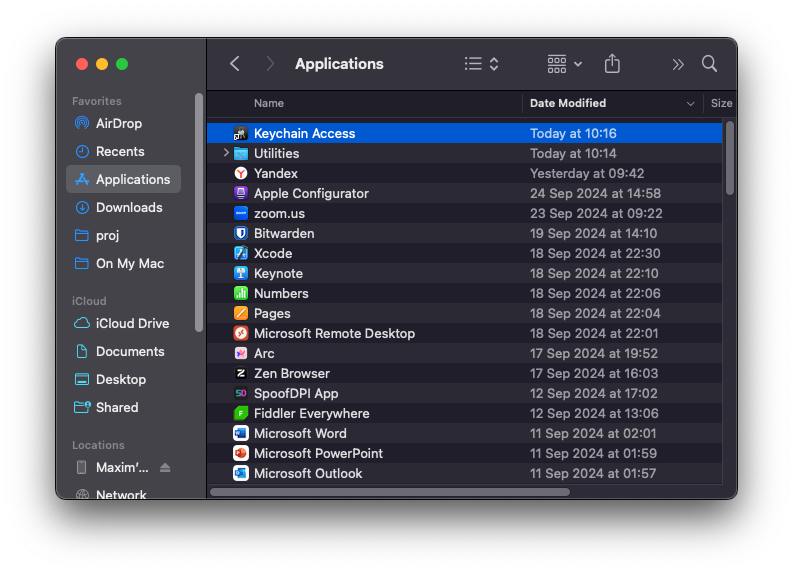Click the sidebar vertical scrollbar

199,212
